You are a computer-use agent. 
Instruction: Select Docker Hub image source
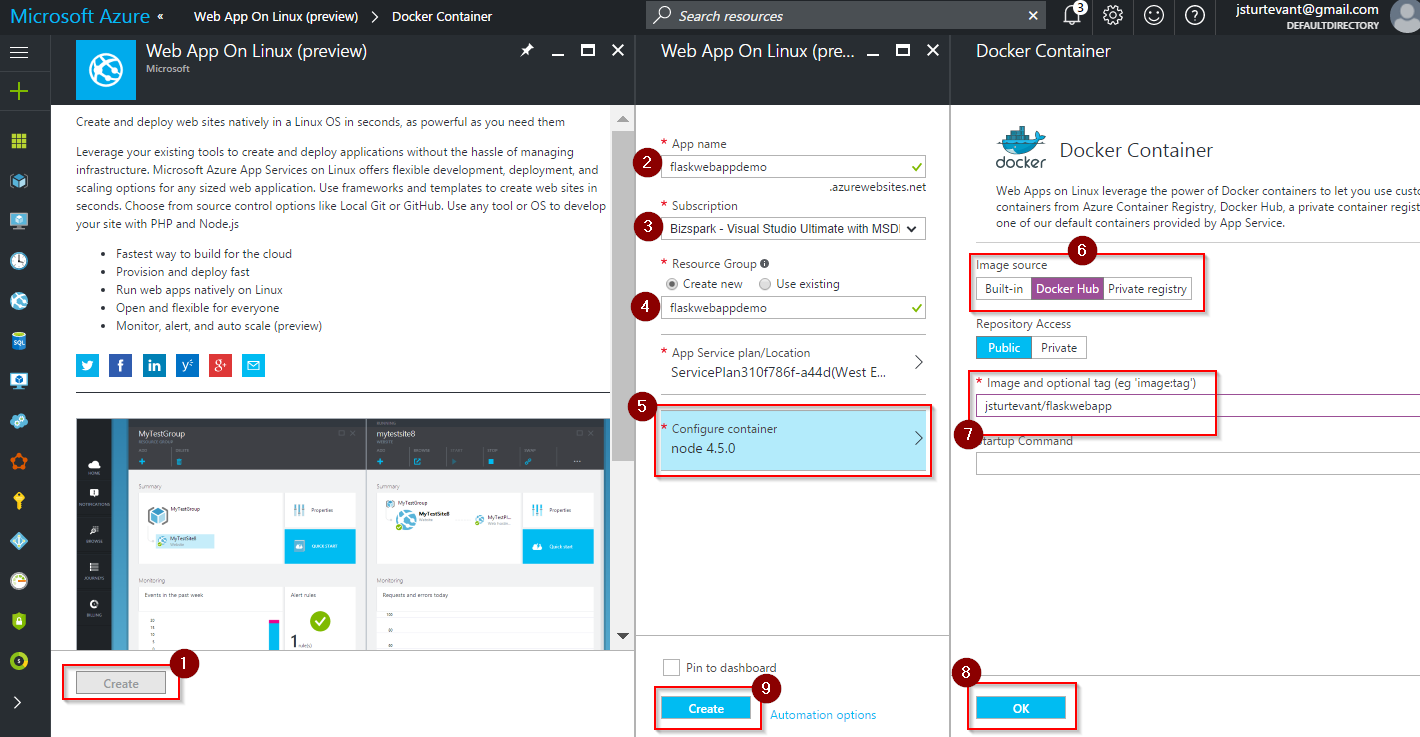click(x=1068, y=289)
